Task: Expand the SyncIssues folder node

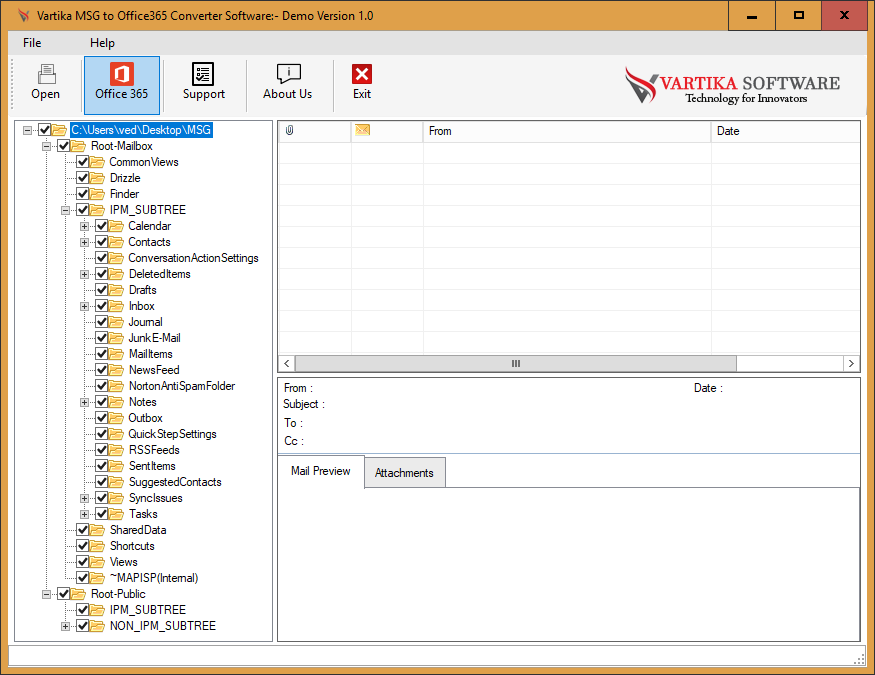Action: click(x=84, y=498)
